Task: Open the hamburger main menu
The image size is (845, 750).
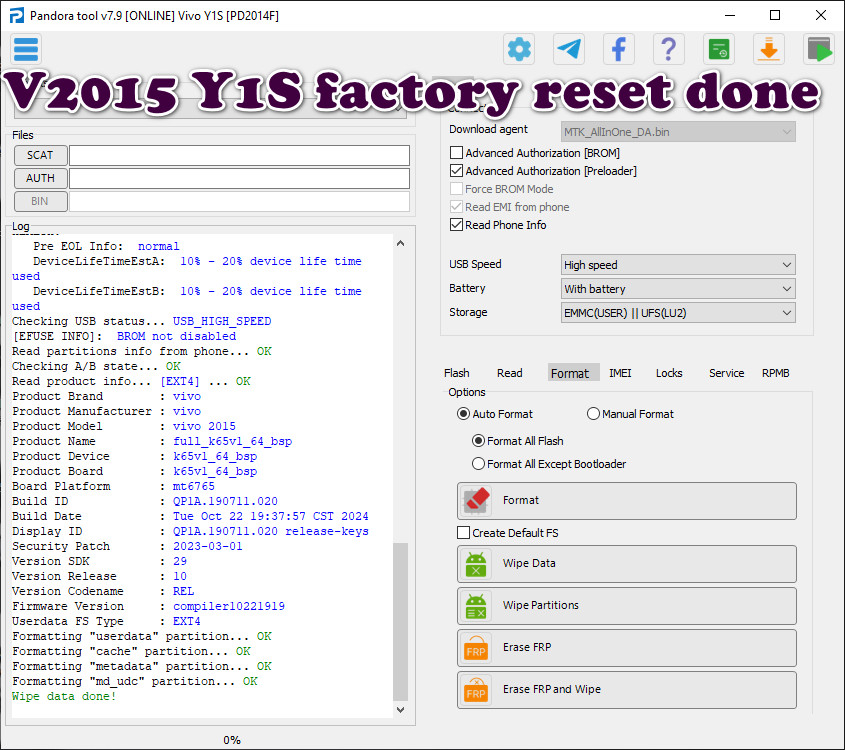Action: pos(26,50)
